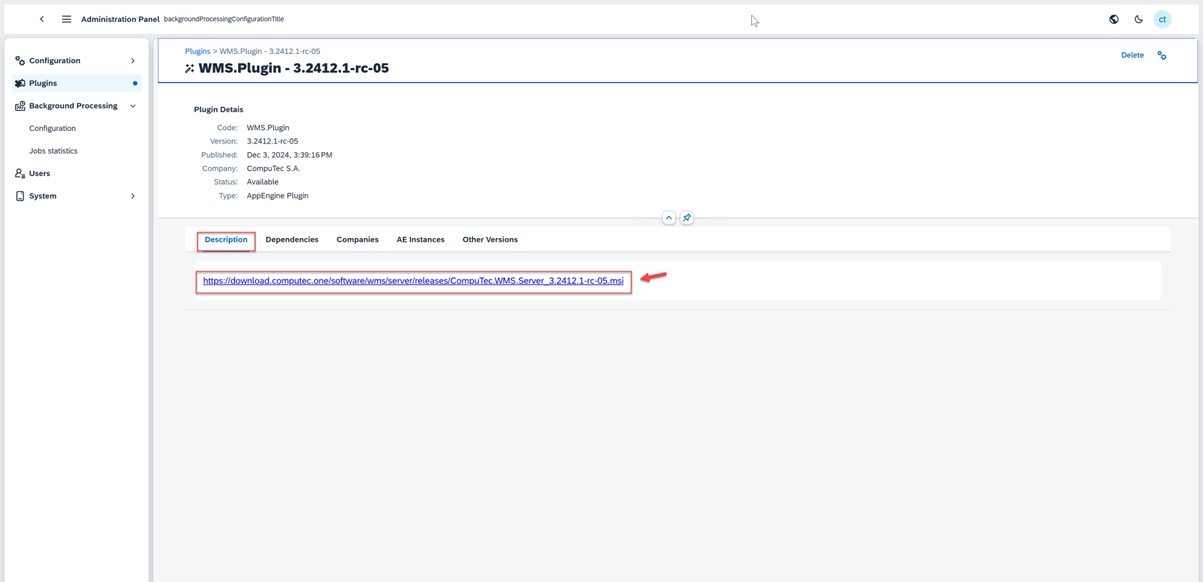
Task: Click the back arrow in top bar
Action: (x=42, y=19)
